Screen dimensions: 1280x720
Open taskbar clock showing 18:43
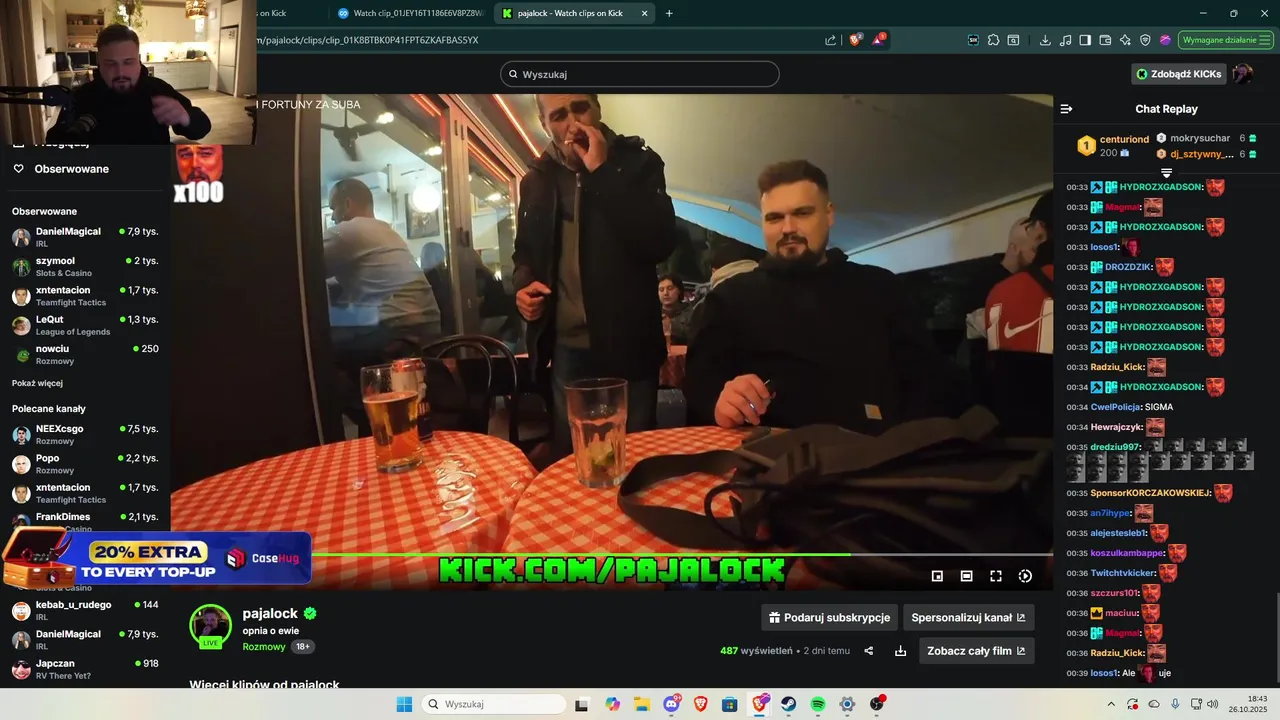point(1250,704)
